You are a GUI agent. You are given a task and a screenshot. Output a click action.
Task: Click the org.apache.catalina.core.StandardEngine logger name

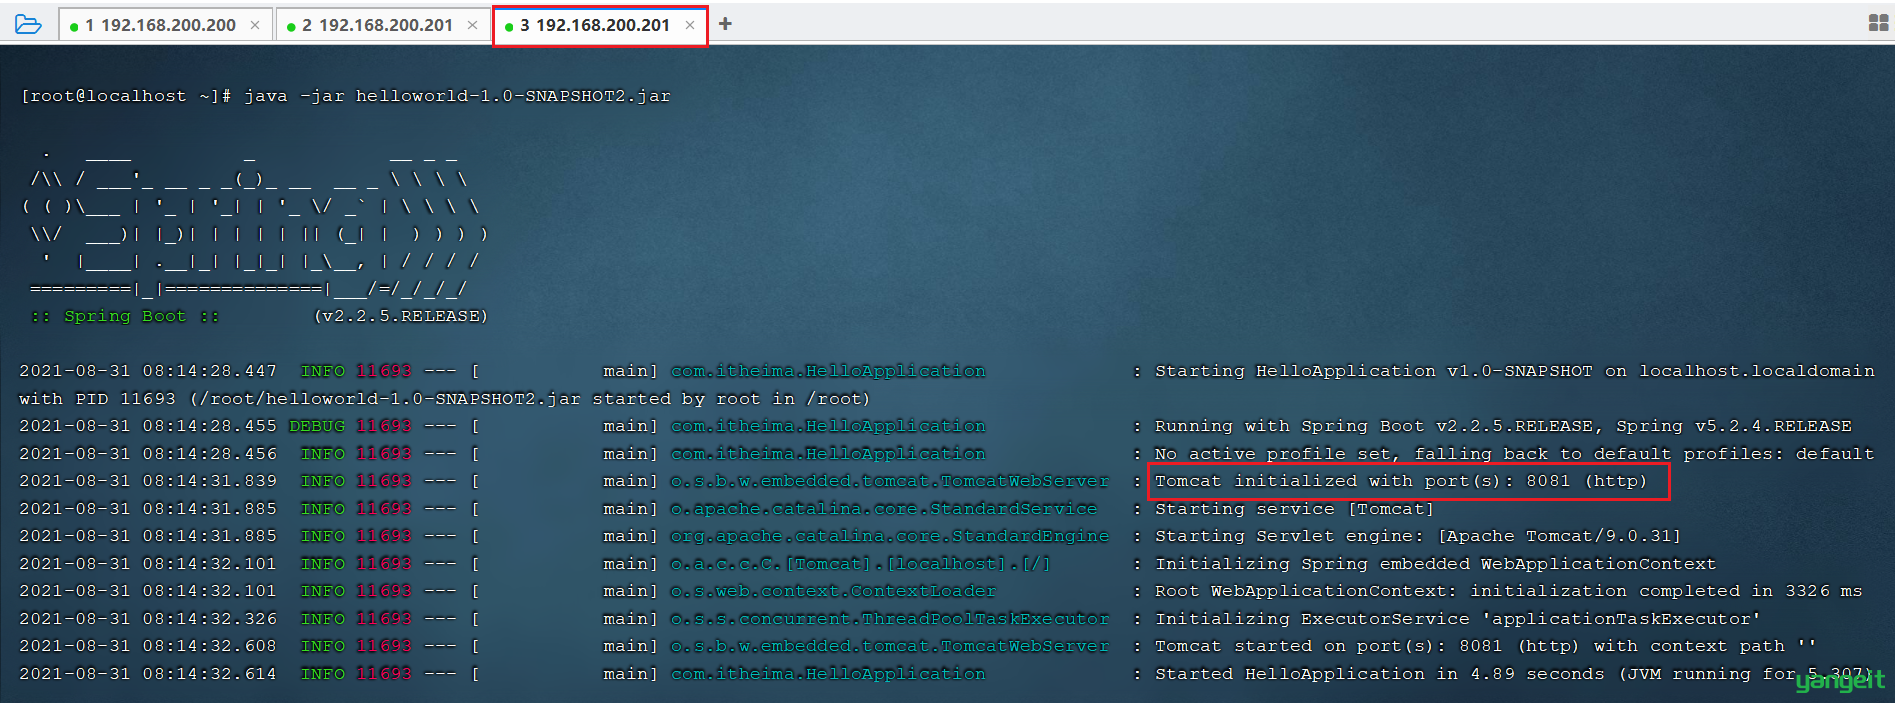tap(889, 536)
